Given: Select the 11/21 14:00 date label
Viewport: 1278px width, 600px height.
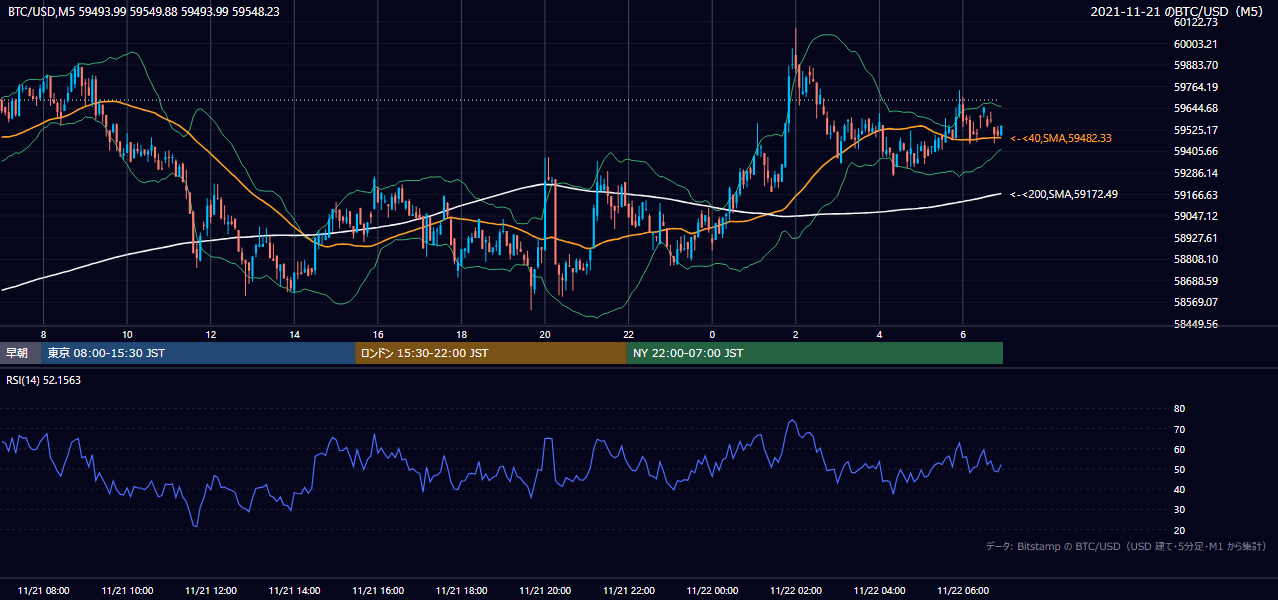Looking at the screenshot, I should coord(294,591).
